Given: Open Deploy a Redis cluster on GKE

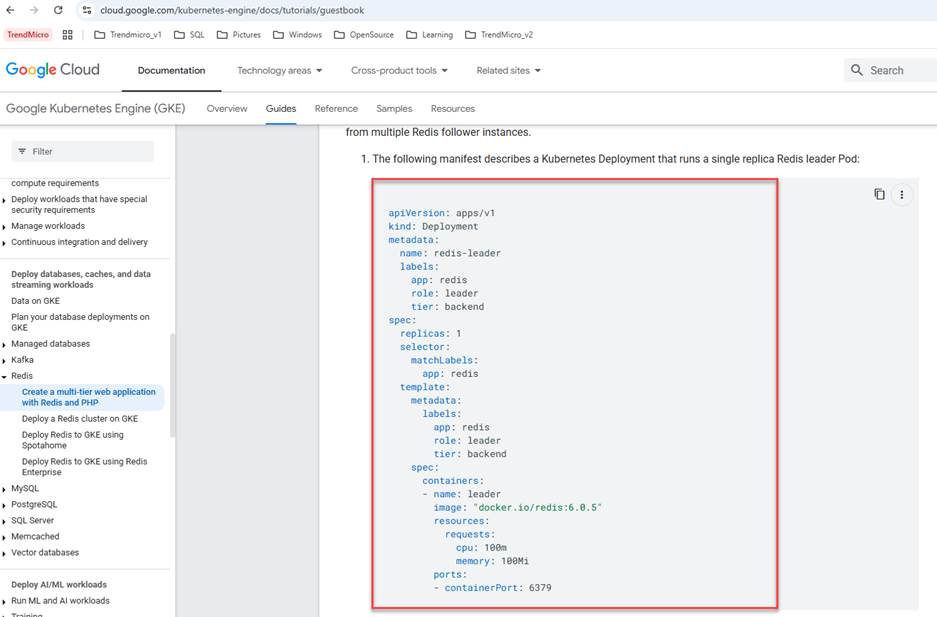Looking at the screenshot, I should (x=80, y=419).
